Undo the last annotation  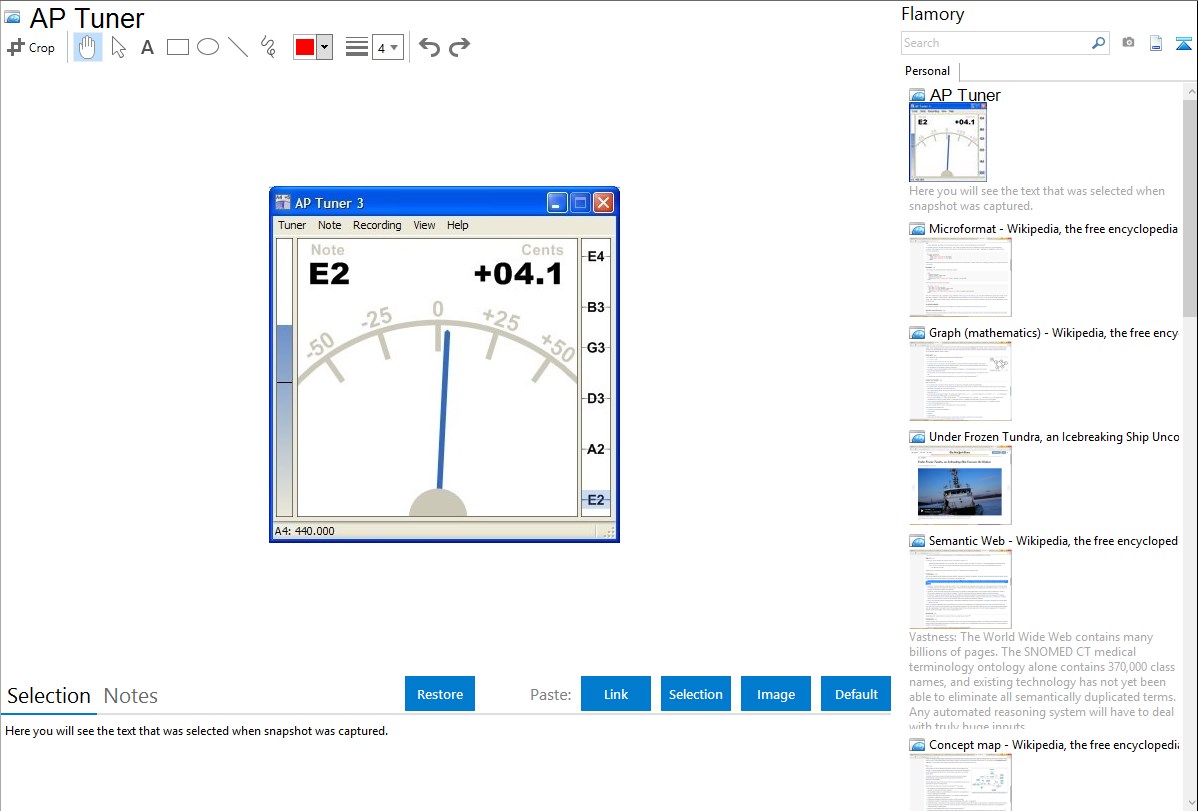(x=429, y=47)
